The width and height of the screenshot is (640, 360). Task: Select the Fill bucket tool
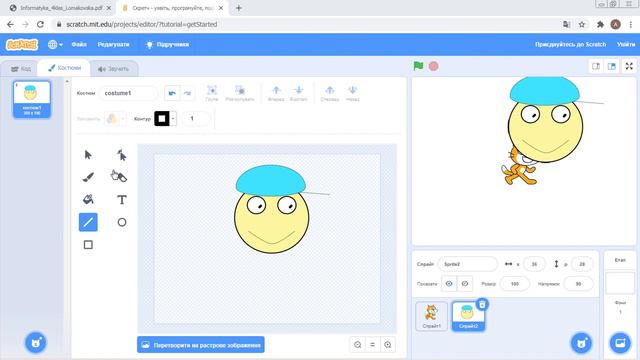(x=88, y=200)
